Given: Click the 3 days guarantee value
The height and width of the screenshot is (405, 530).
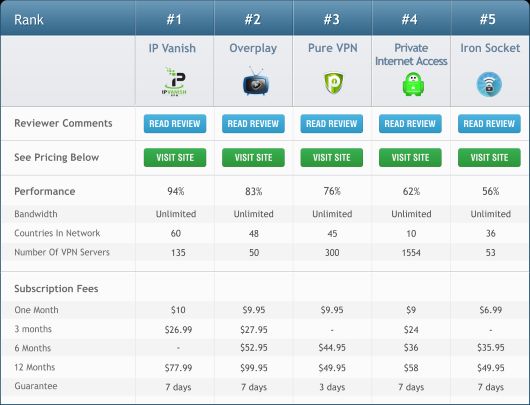Looking at the screenshot, I should coord(332,387).
